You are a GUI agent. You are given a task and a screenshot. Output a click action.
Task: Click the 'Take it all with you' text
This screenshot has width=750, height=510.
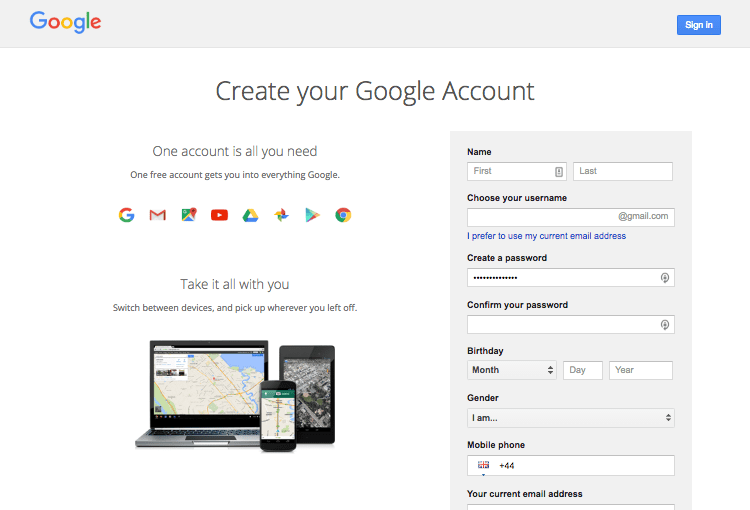[235, 284]
